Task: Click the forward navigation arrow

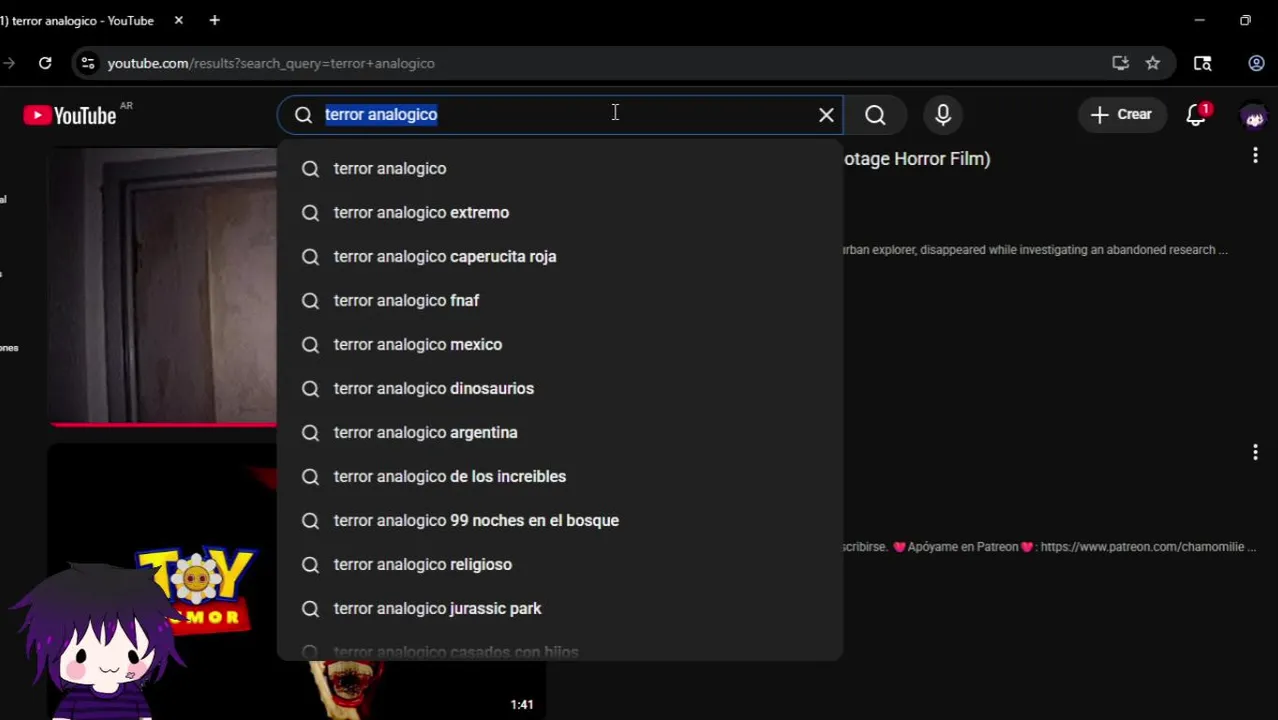Action: (x=9, y=63)
